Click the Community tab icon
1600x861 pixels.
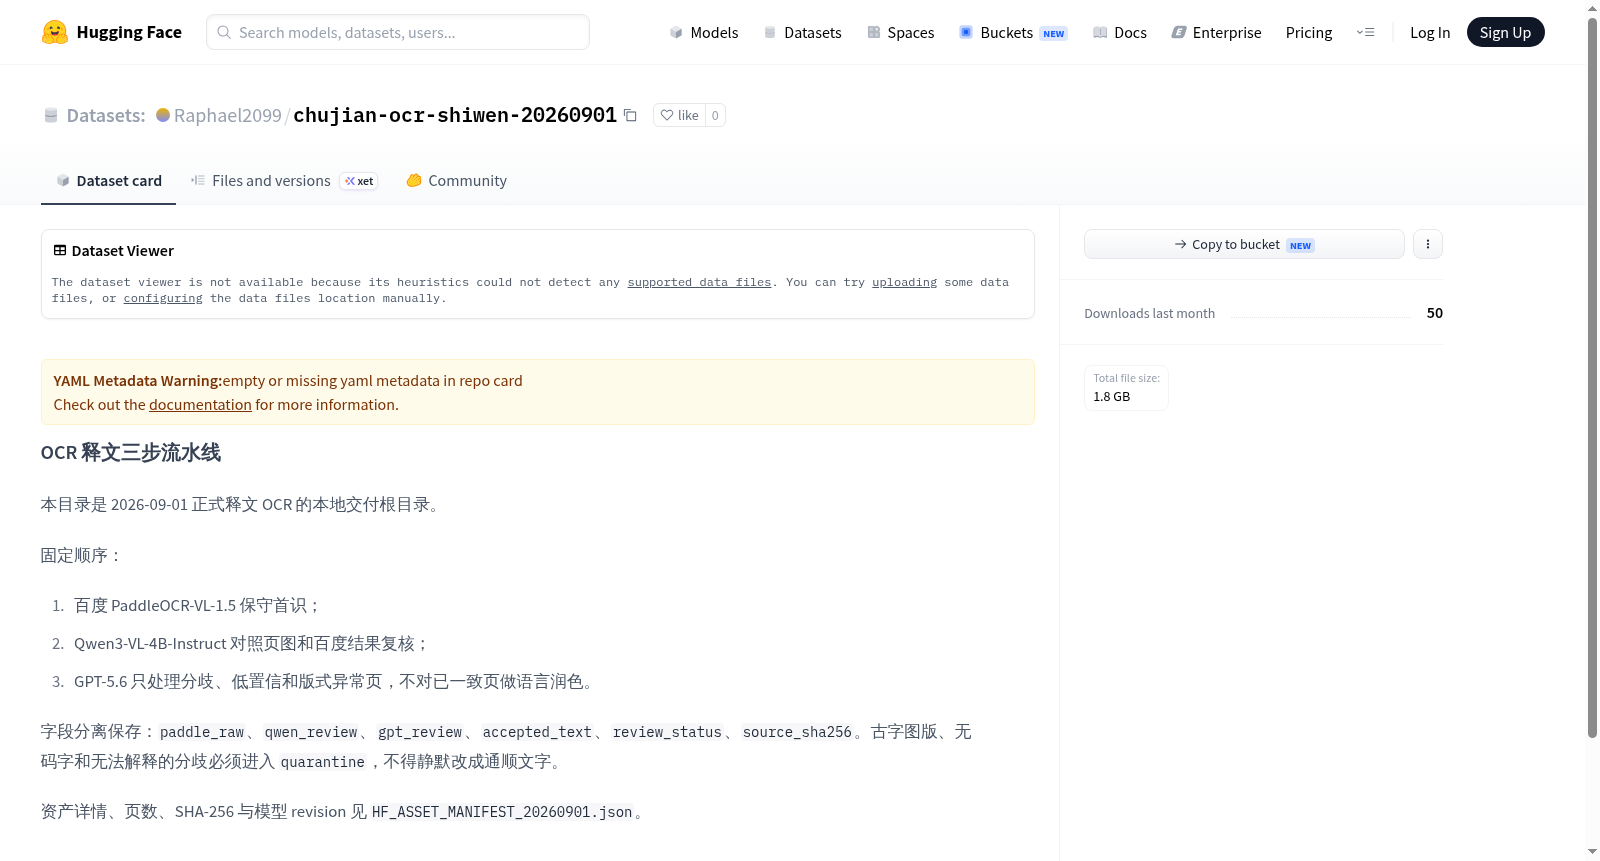click(x=414, y=180)
